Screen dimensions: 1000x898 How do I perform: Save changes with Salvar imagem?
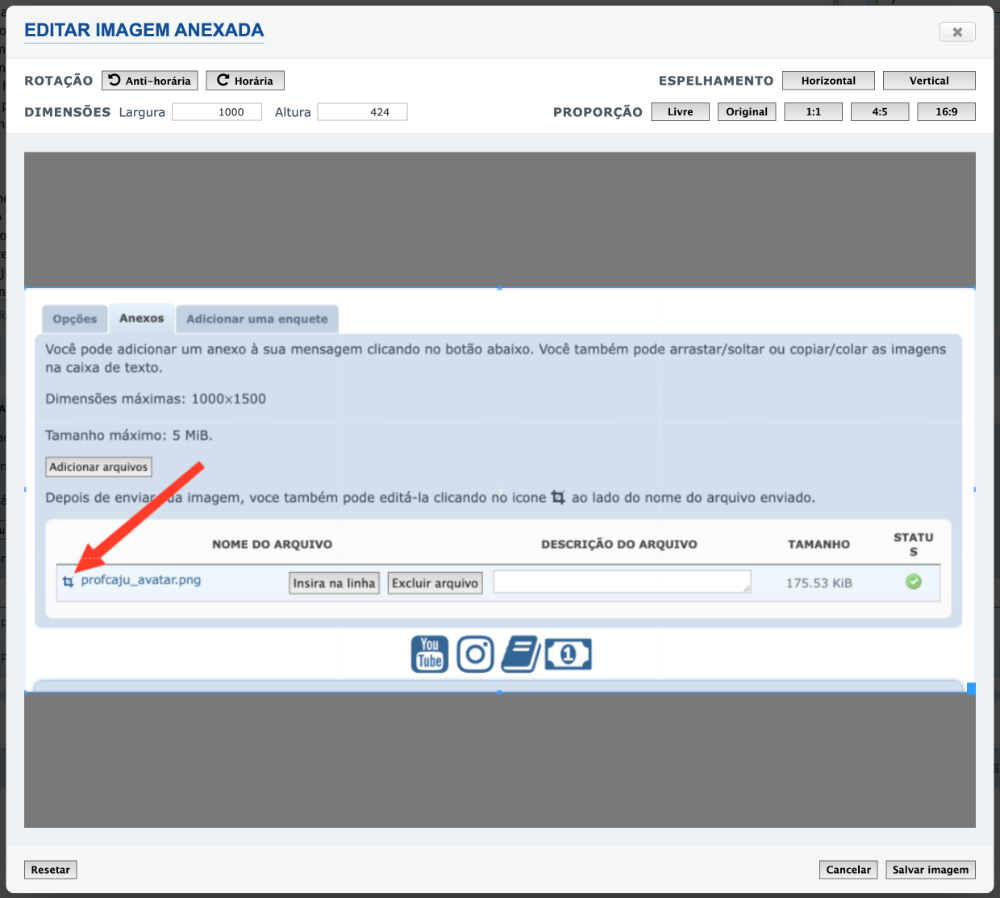tap(930, 870)
